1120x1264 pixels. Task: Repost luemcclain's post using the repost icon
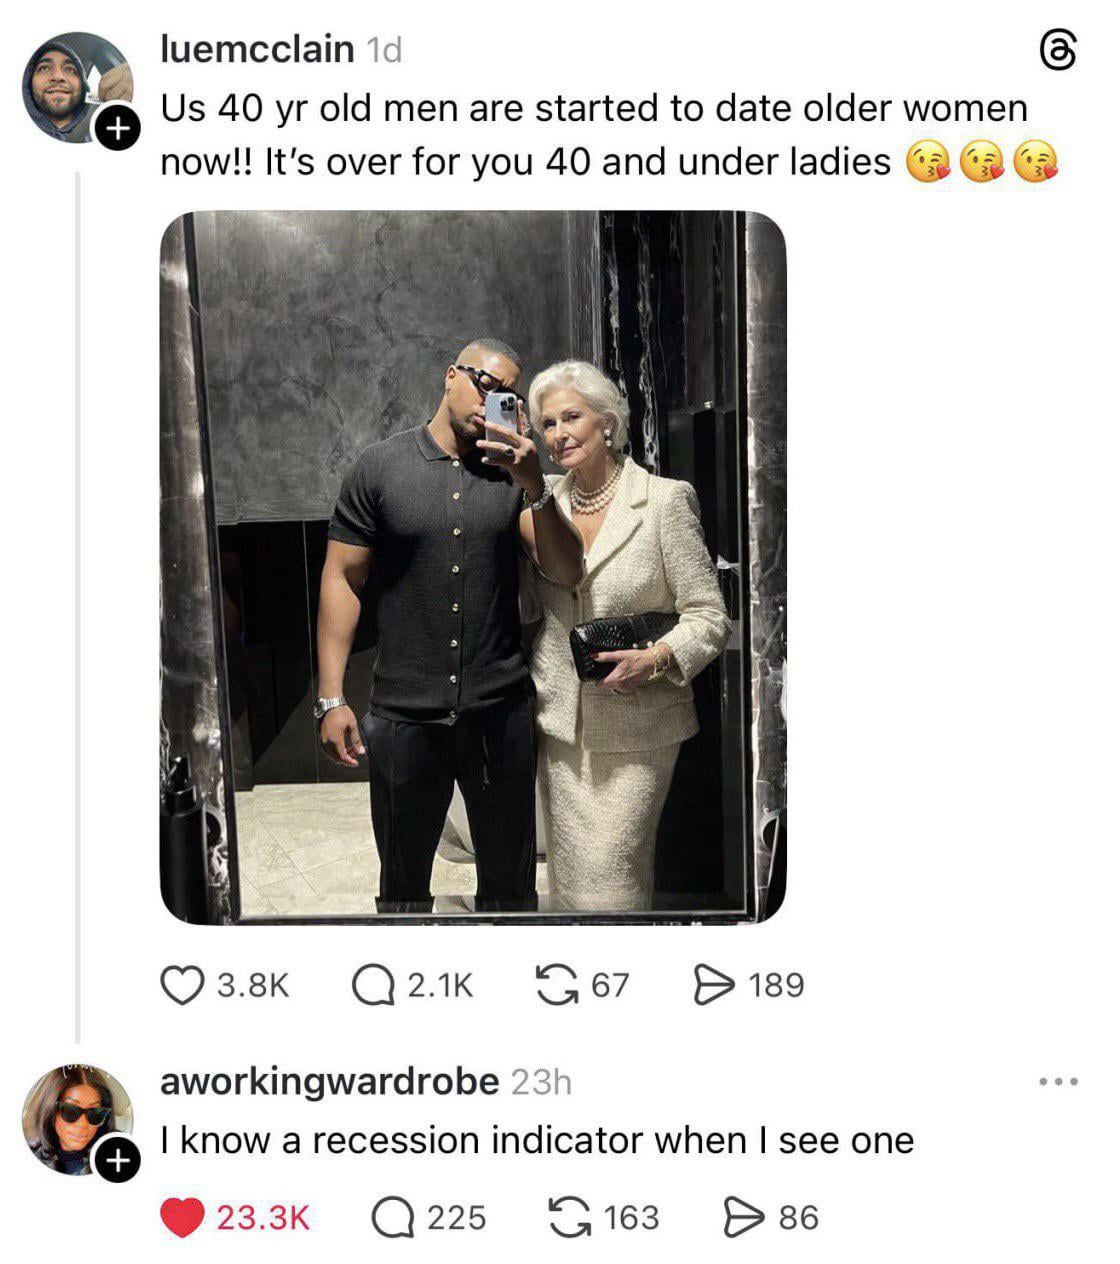click(x=555, y=985)
